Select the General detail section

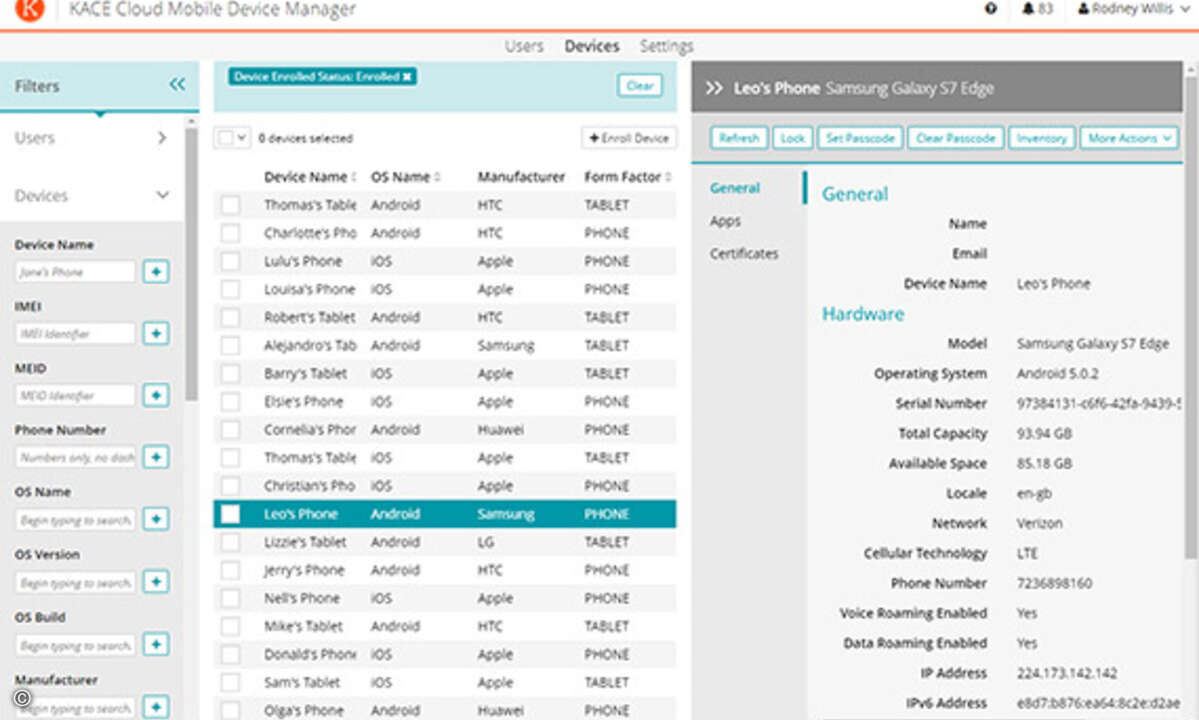pos(735,188)
